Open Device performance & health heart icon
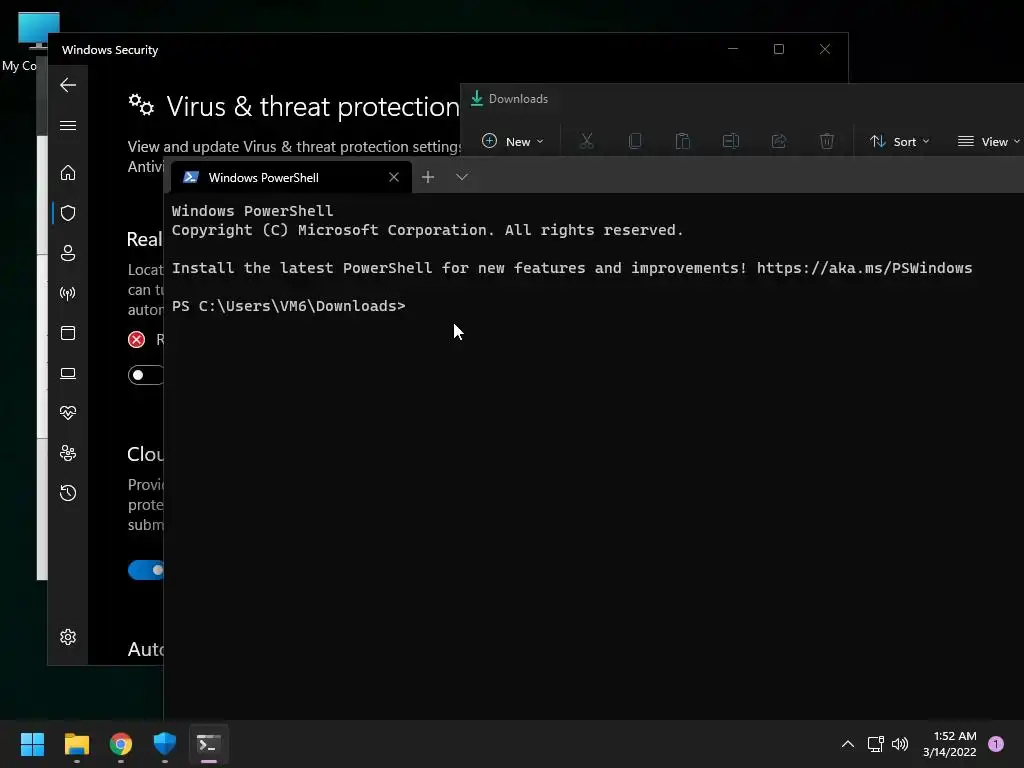 (x=68, y=413)
